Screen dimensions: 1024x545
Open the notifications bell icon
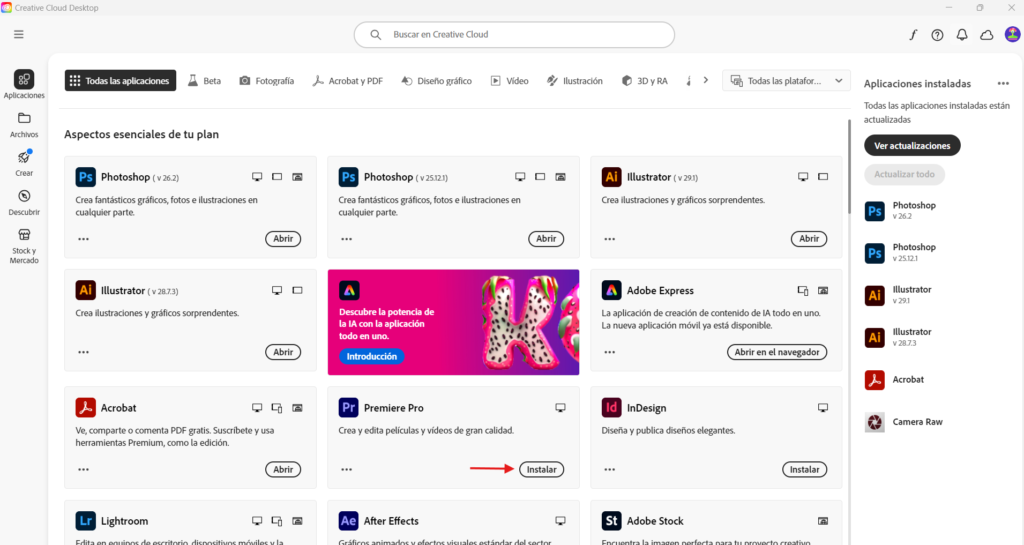tap(962, 34)
